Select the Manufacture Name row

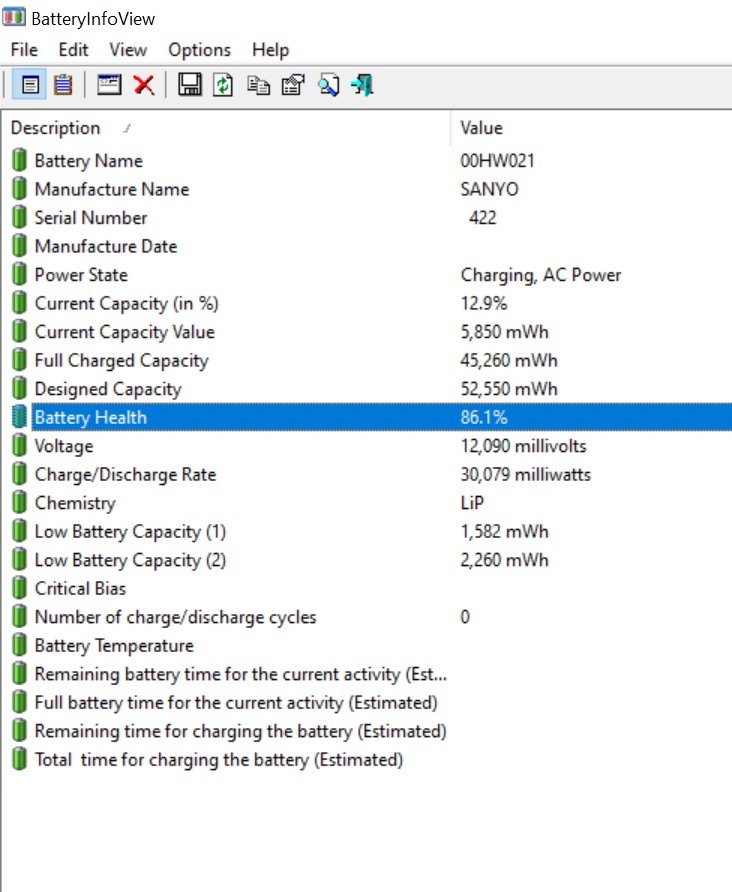367,189
